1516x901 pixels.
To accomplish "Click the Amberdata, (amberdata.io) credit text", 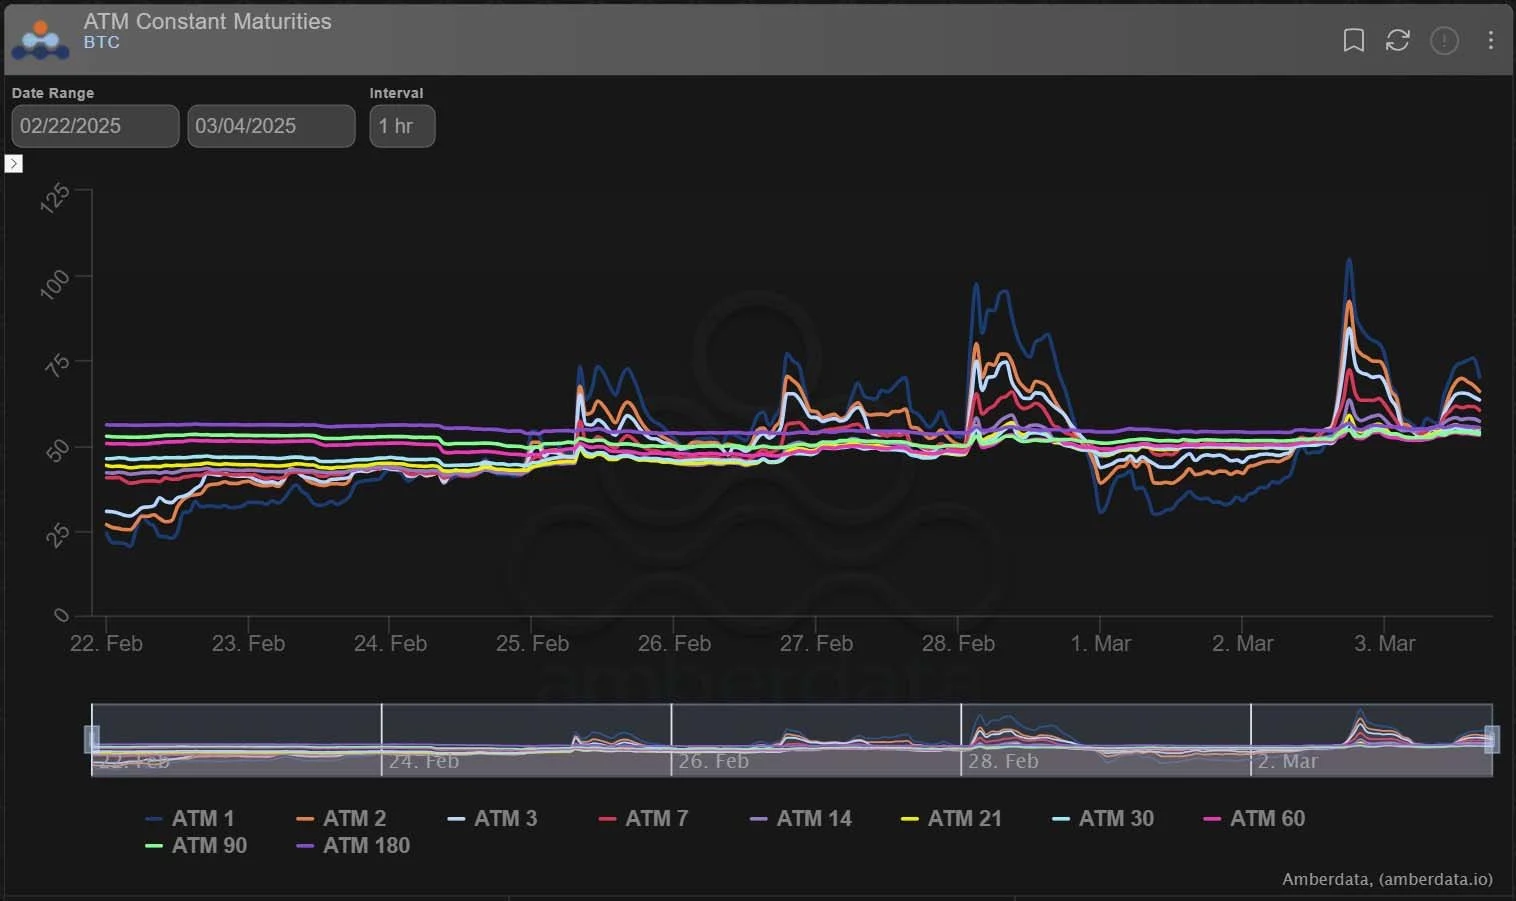I will pos(1387,879).
